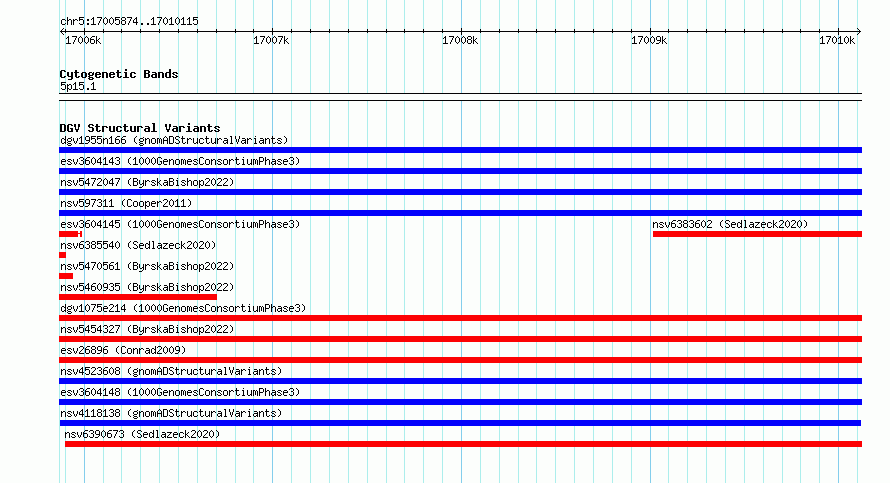This screenshot has height=483, width=890.
Task: Open nsv5454327 ByrskaBishop2022 variant label
Action: (147, 329)
